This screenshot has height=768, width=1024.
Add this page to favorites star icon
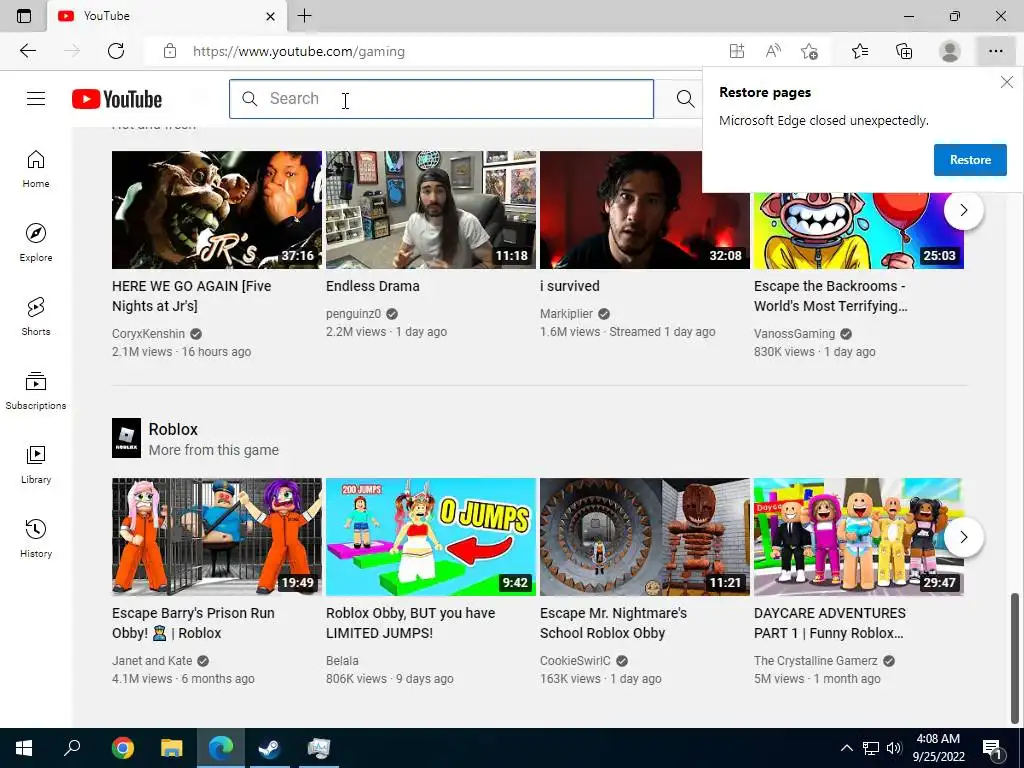(810, 51)
